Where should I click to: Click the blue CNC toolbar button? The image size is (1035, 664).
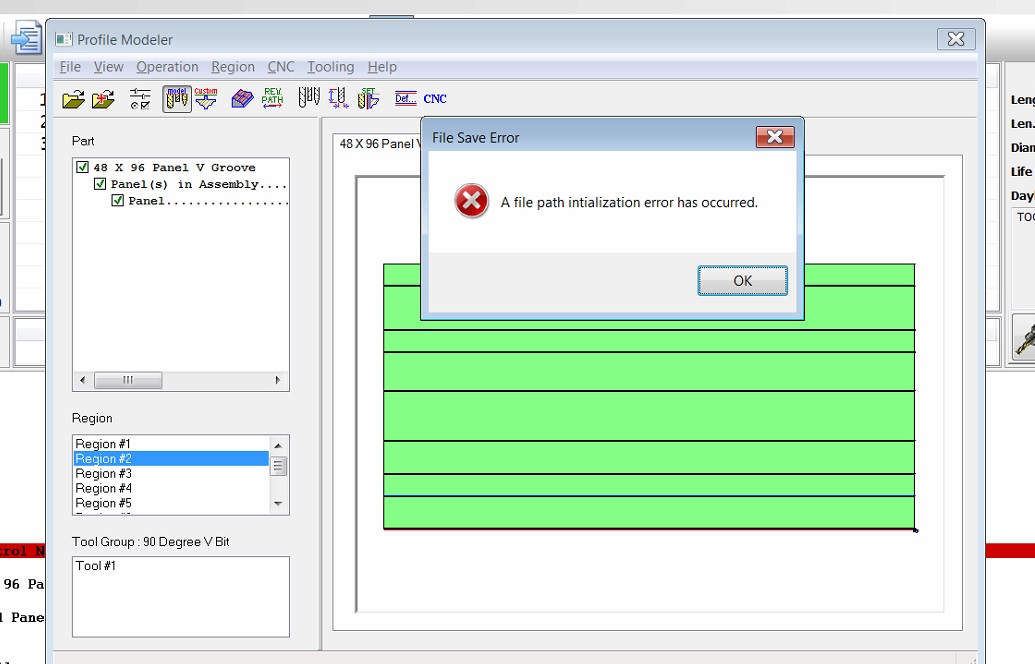coord(435,99)
